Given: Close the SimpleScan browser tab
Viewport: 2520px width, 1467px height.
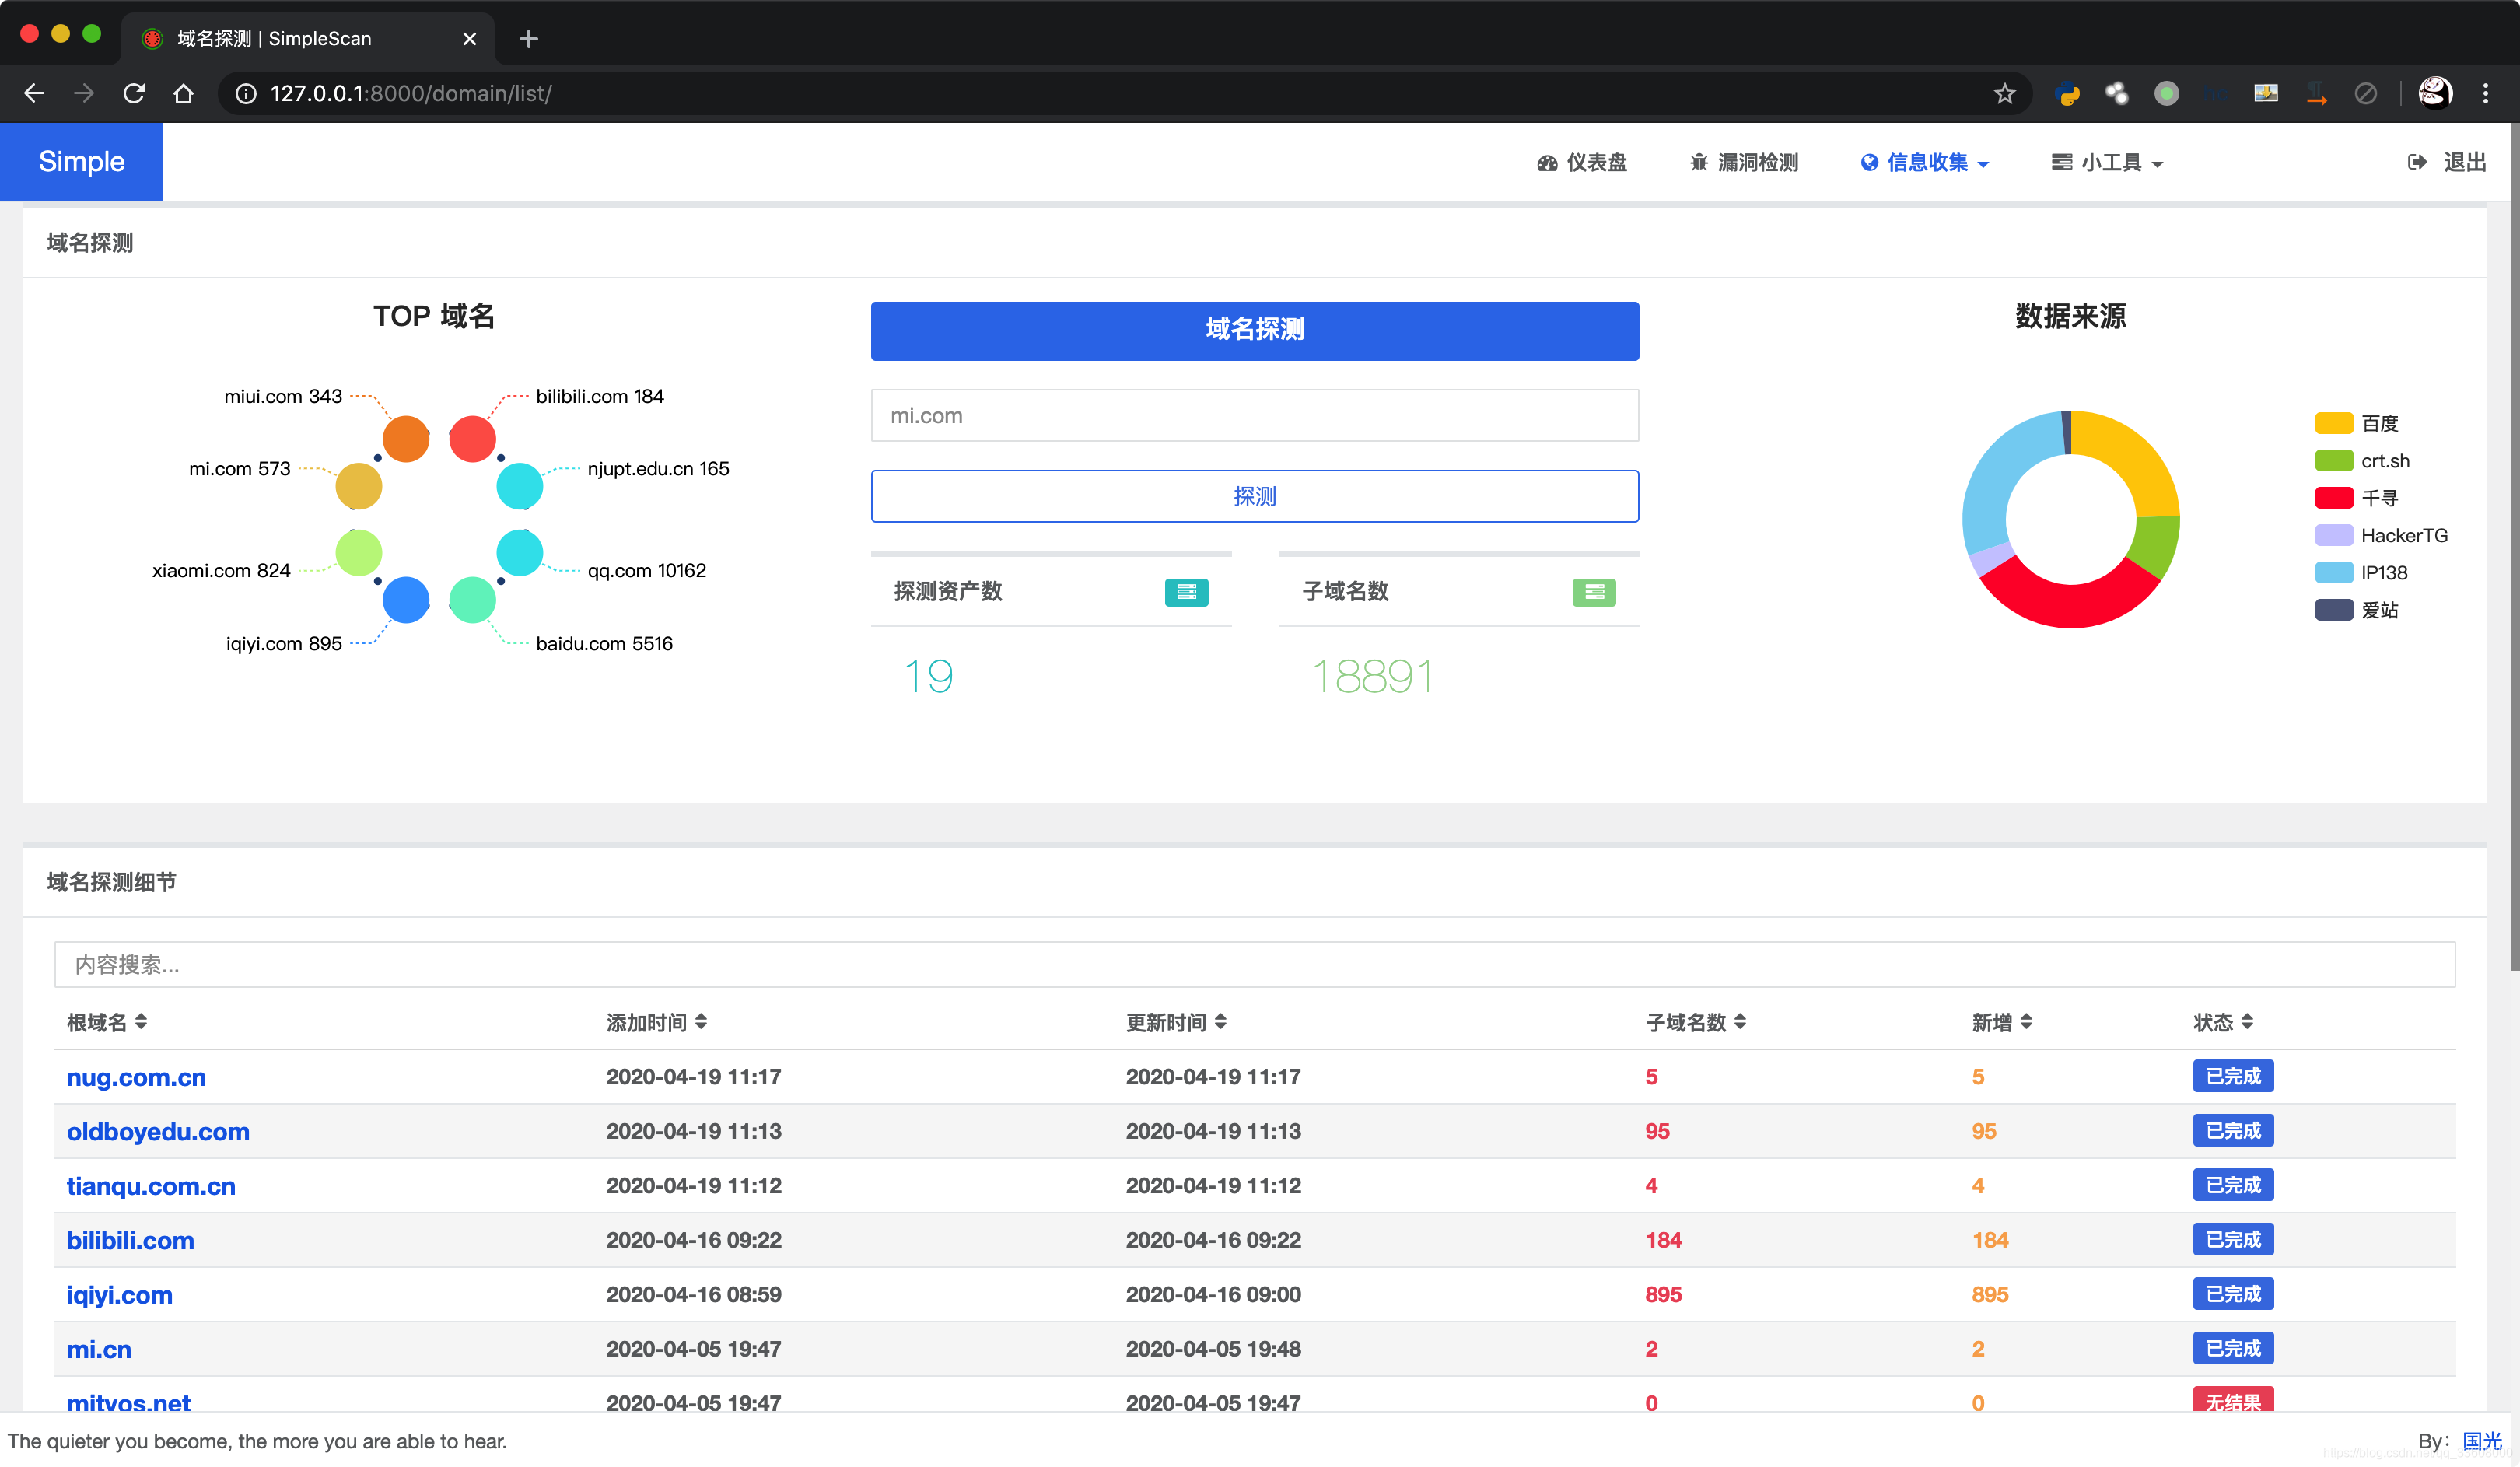Looking at the screenshot, I should coord(469,39).
